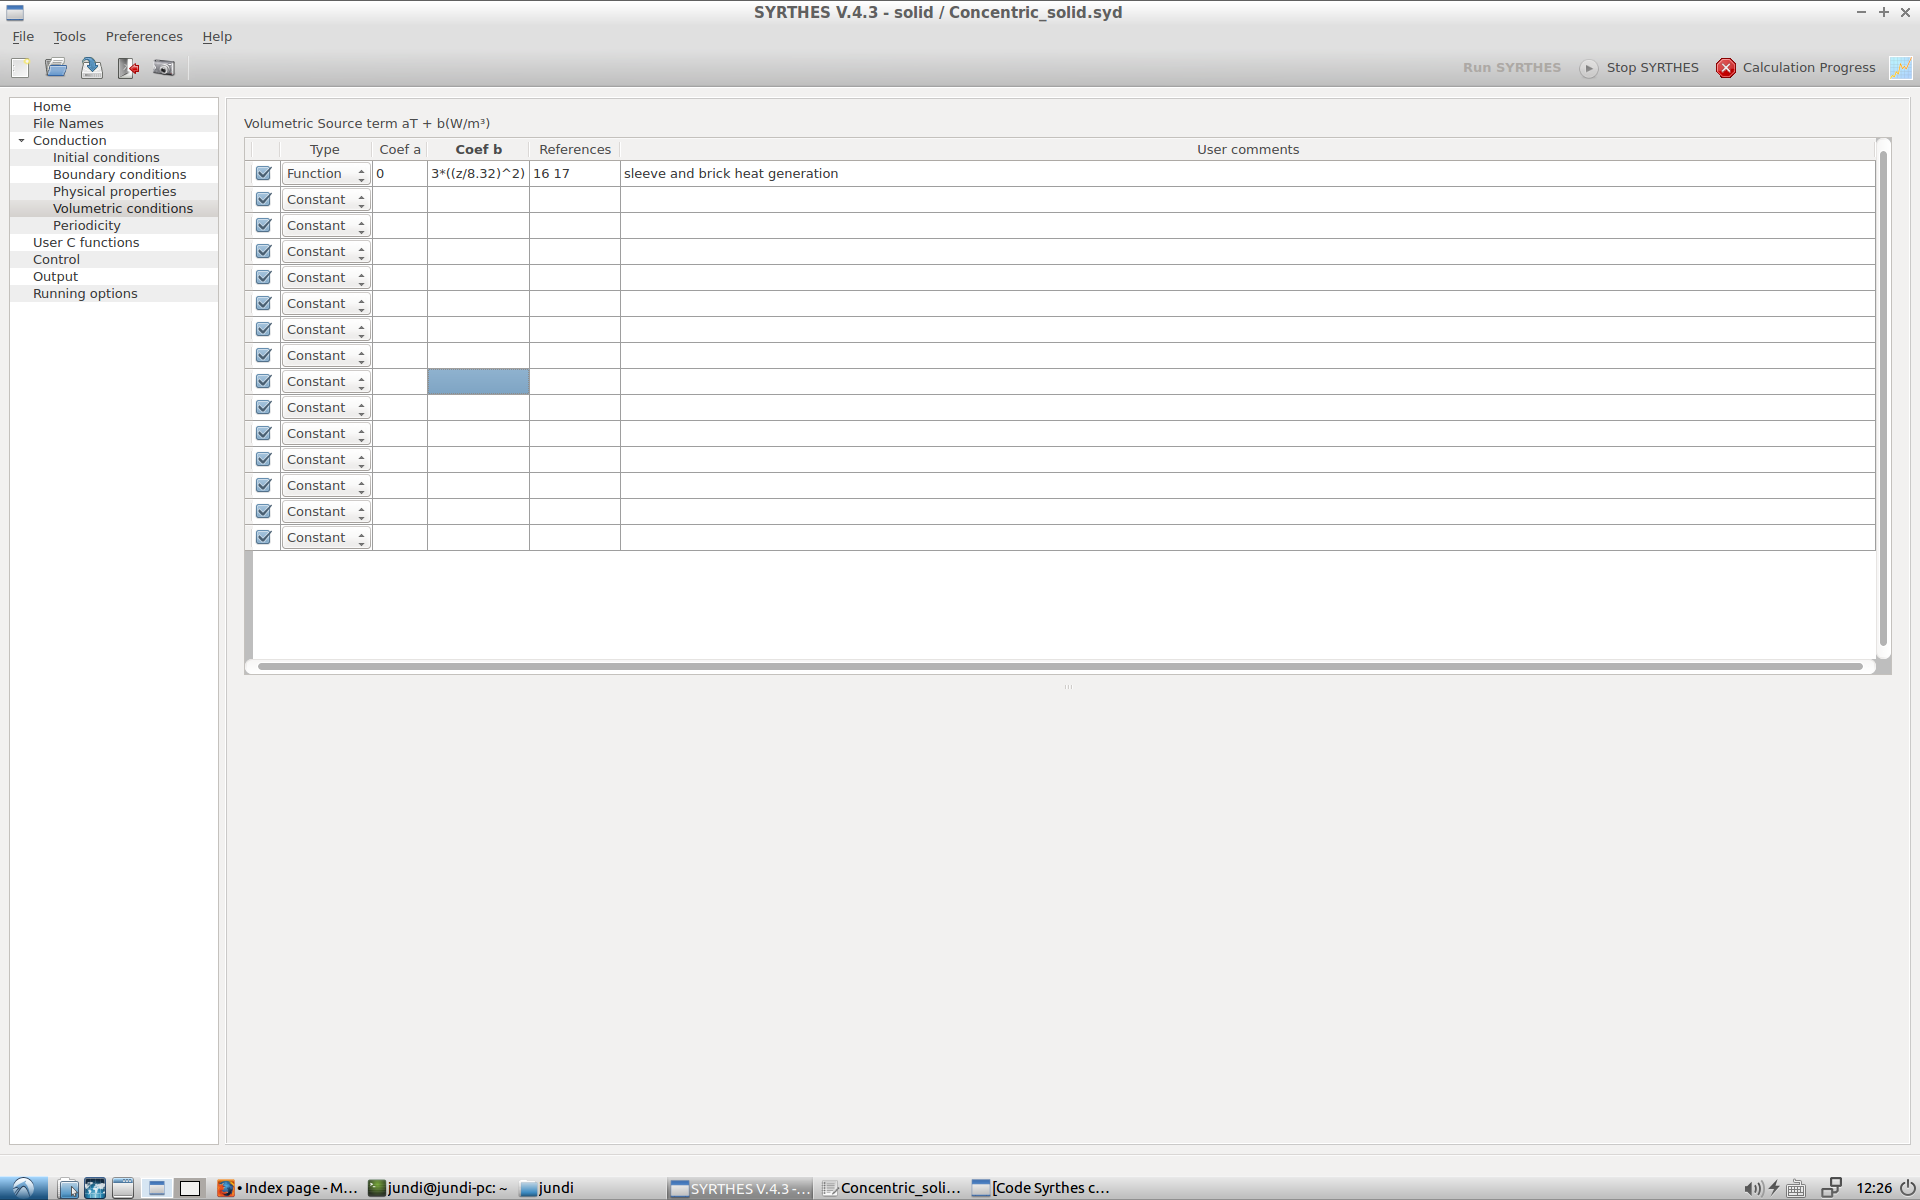Select Boundary conditions in the tree

pyautogui.click(x=119, y=175)
